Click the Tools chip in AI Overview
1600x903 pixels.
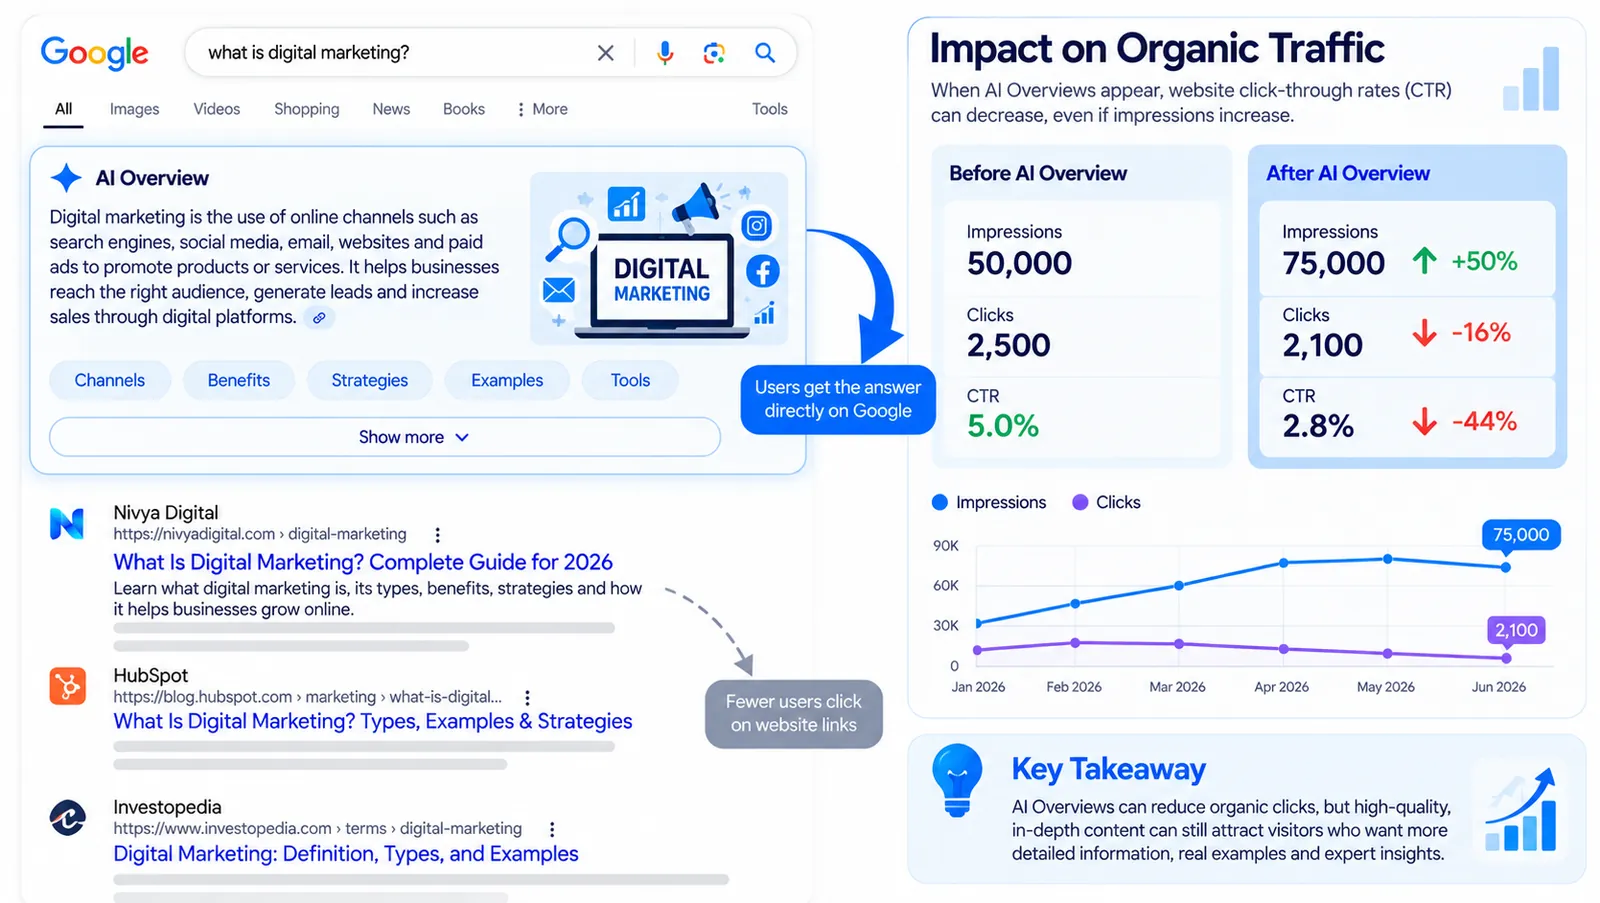(630, 380)
